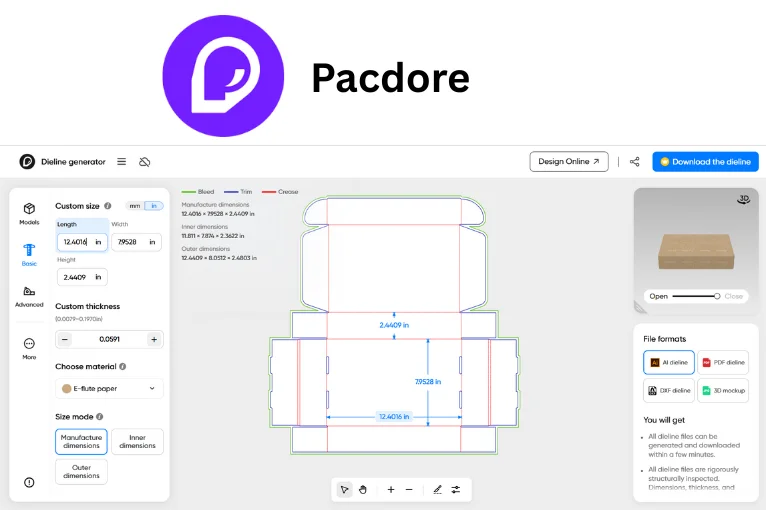Click the More options sidebar icon

click(x=29, y=347)
